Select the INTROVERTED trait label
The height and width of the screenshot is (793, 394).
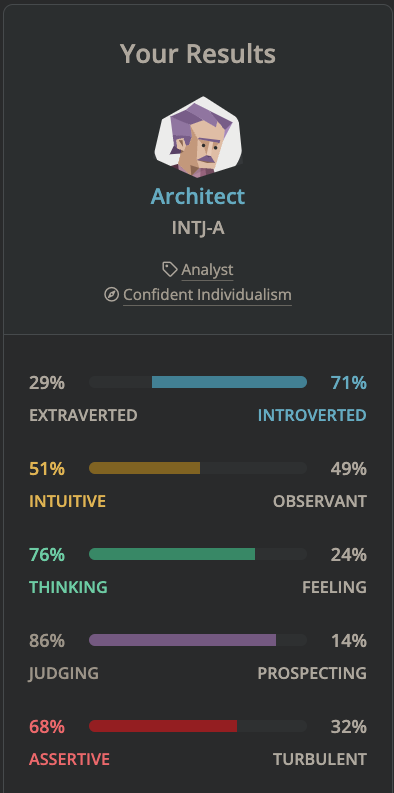312,415
